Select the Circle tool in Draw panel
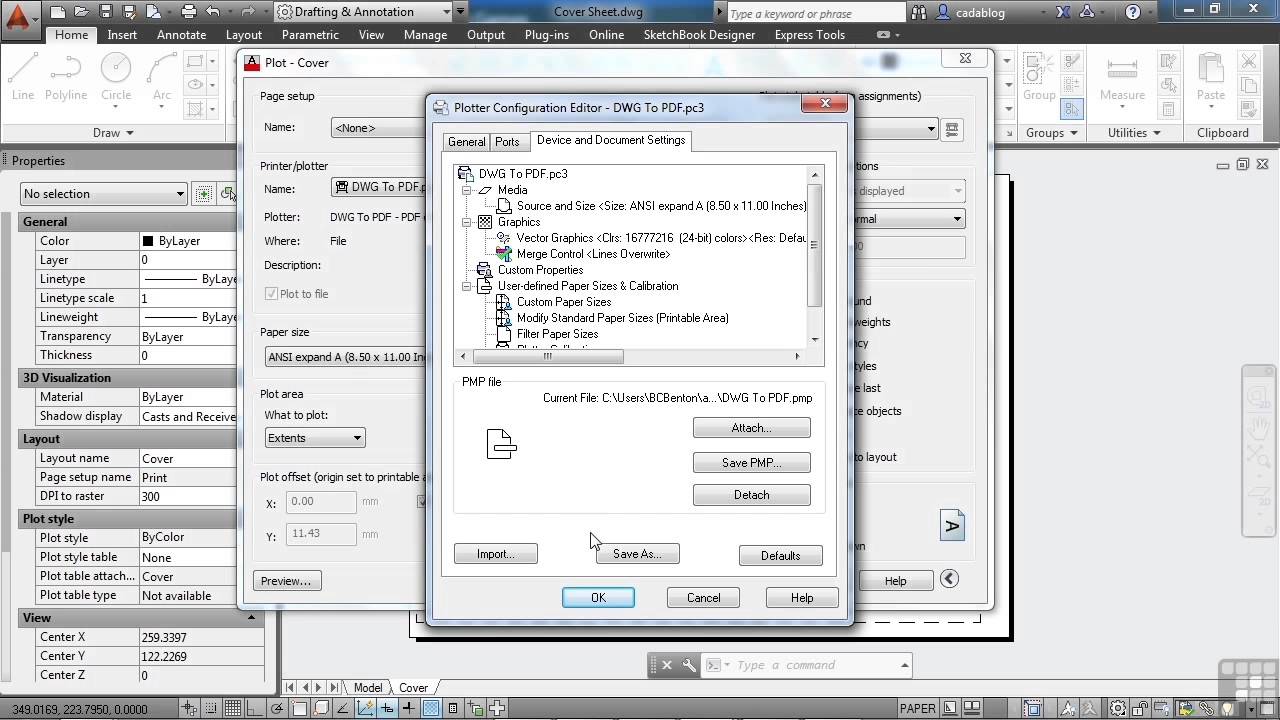This screenshot has width=1280, height=720. (116, 77)
